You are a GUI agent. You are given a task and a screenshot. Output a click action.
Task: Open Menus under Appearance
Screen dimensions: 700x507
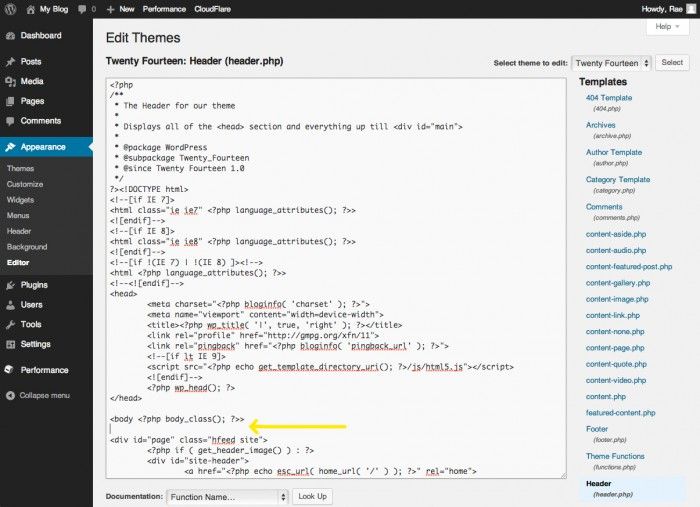click(x=18, y=215)
